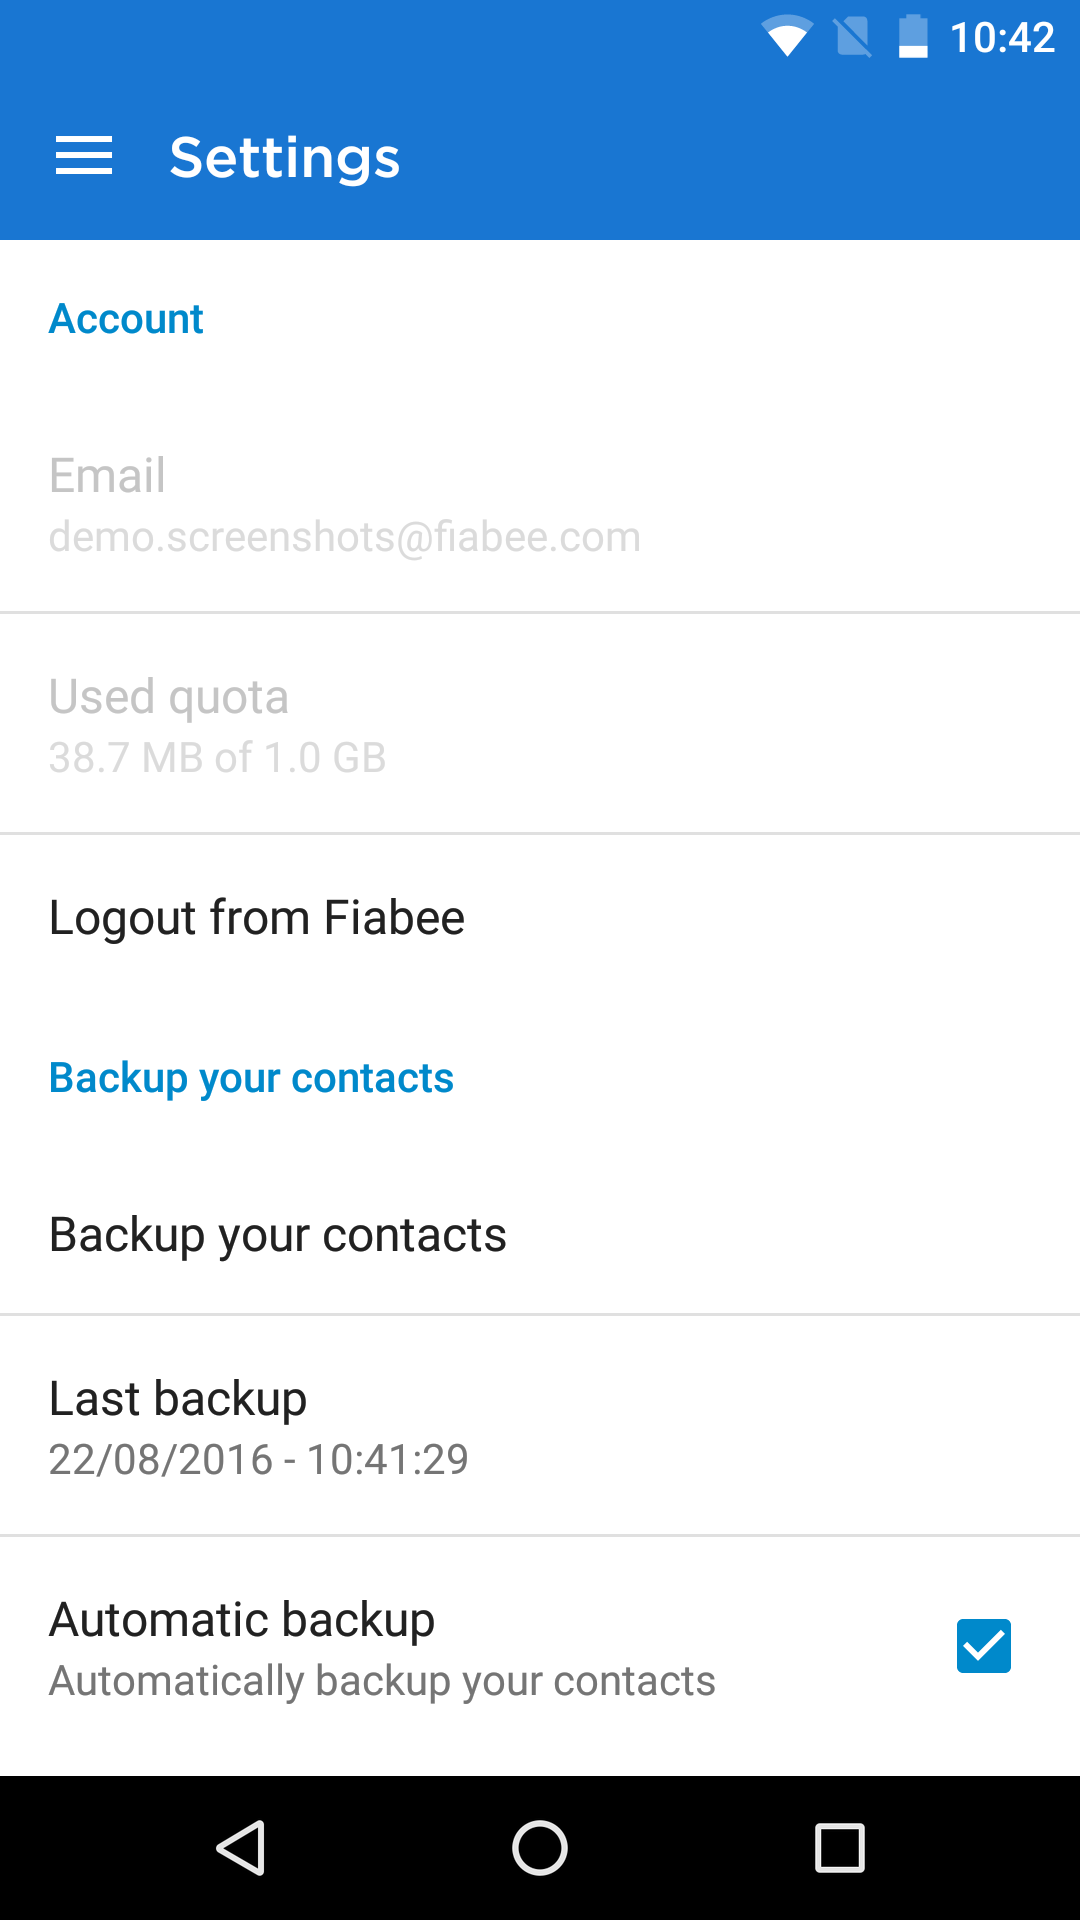The image size is (1080, 1920).
Task: Tap the 22/08/2016 backup timestamp
Action: 259,1460
